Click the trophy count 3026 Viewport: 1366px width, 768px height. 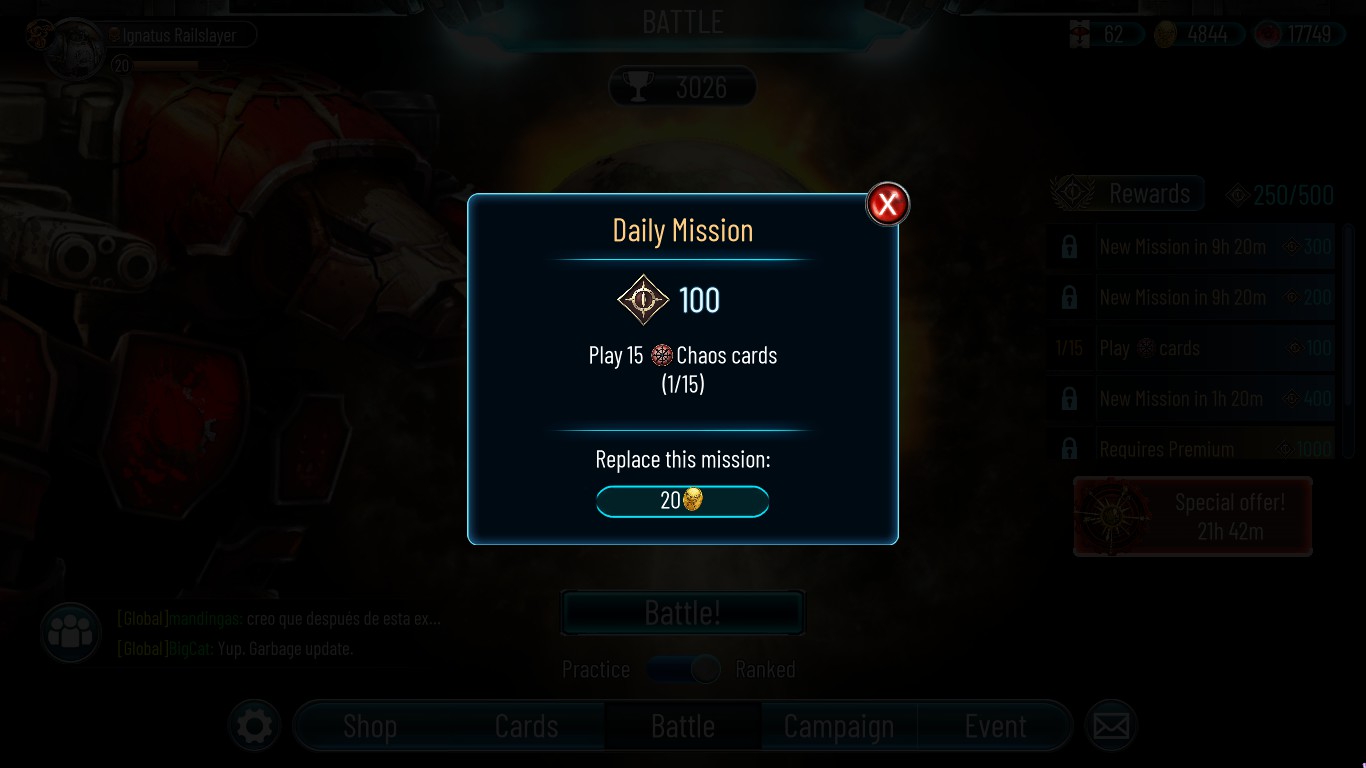pos(683,88)
